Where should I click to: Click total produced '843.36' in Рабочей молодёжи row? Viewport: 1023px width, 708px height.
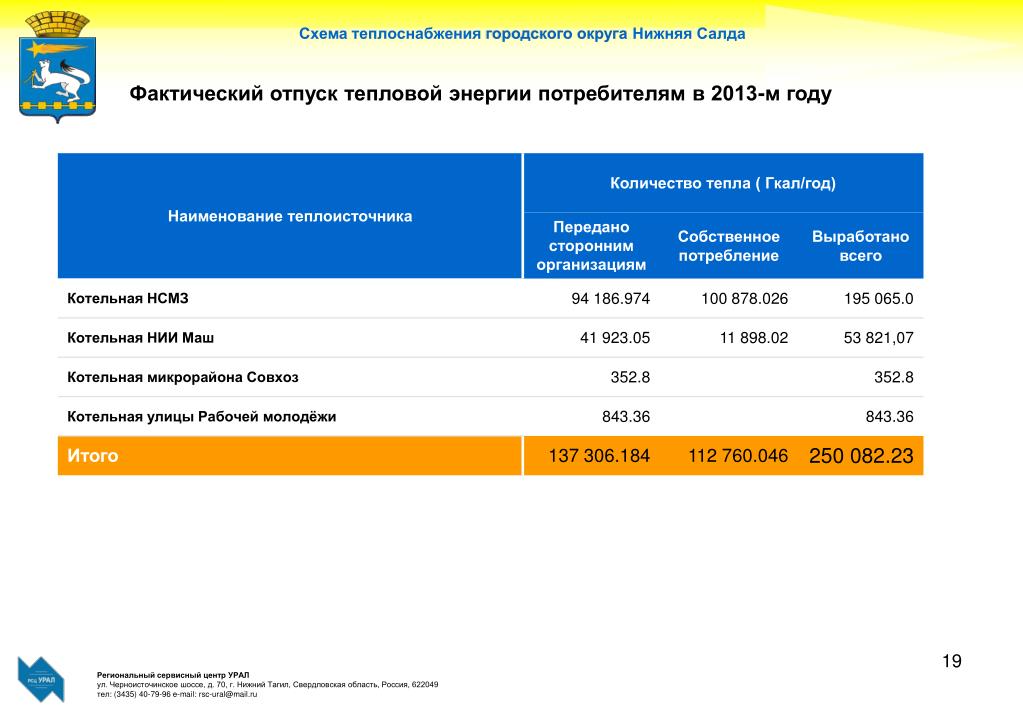pos(889,416)
